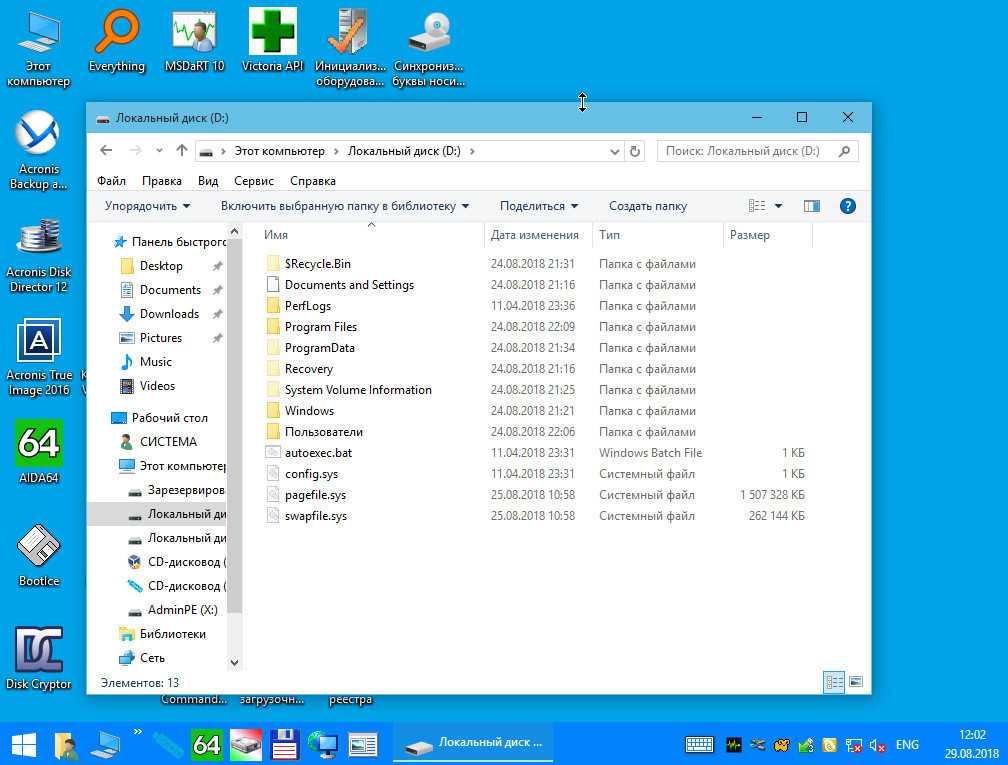
Task: Expand the Упорядочить dropdown
Action: point(147,206)
